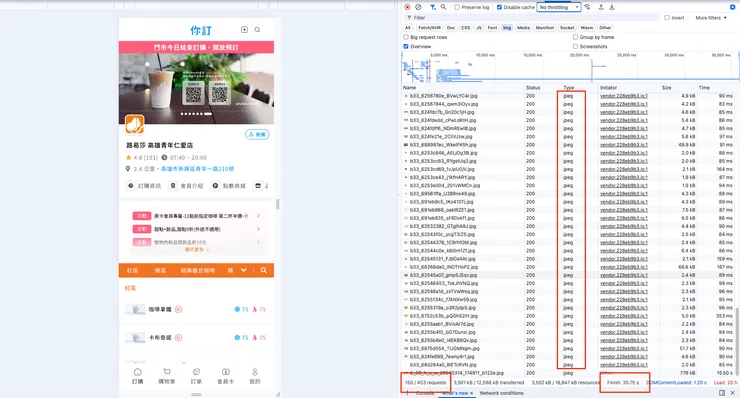Open network search magnifier
The height and width of the screenshot is (398, 740).
point(444,7)
